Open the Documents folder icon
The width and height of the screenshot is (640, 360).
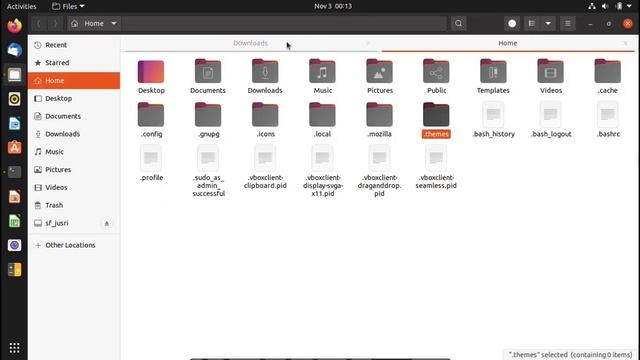pyautogui.click(x=208, y=72)
